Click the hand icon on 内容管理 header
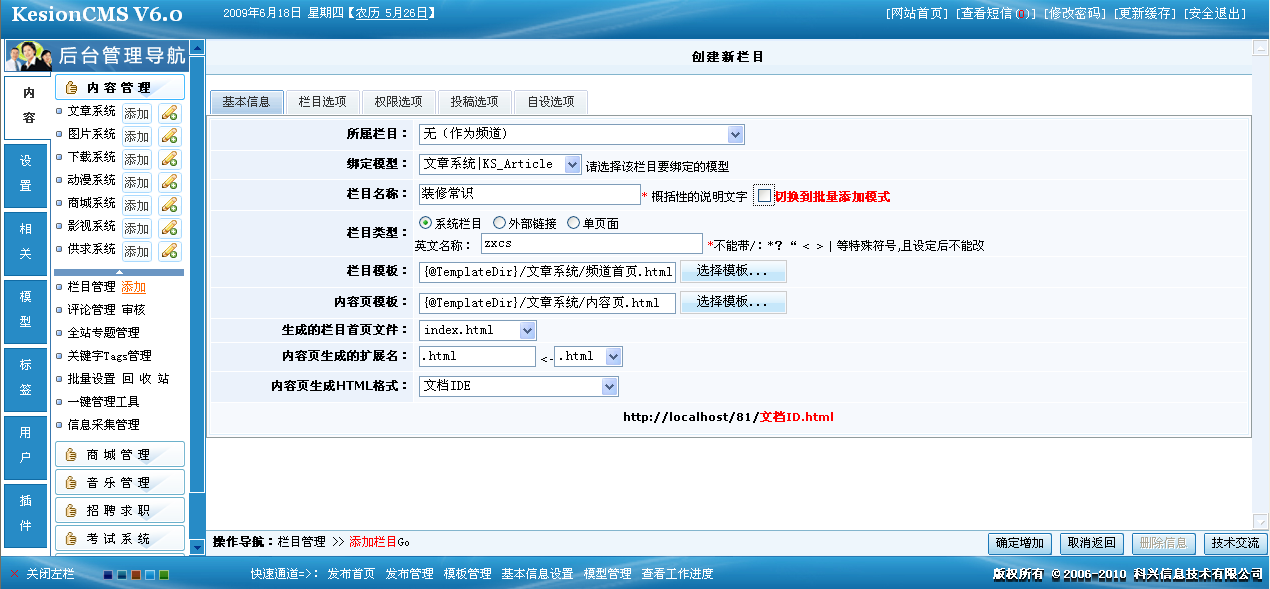The width and height of the screenshot is (1270, 589). (x=72, y=88)
